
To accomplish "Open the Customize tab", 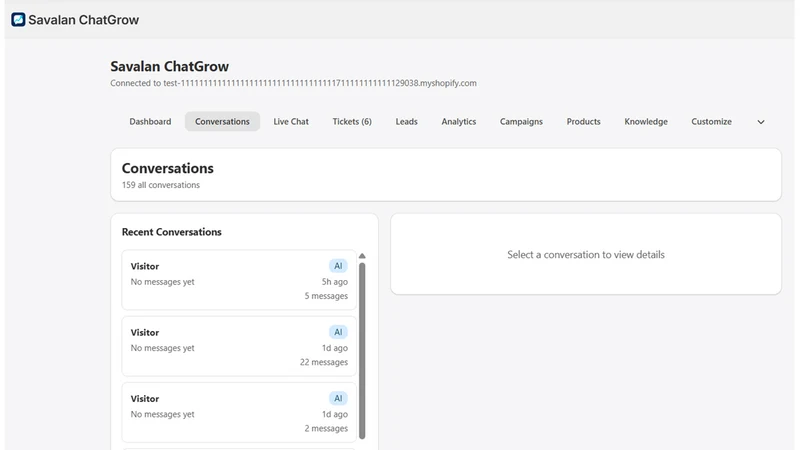I will (711, 121).
